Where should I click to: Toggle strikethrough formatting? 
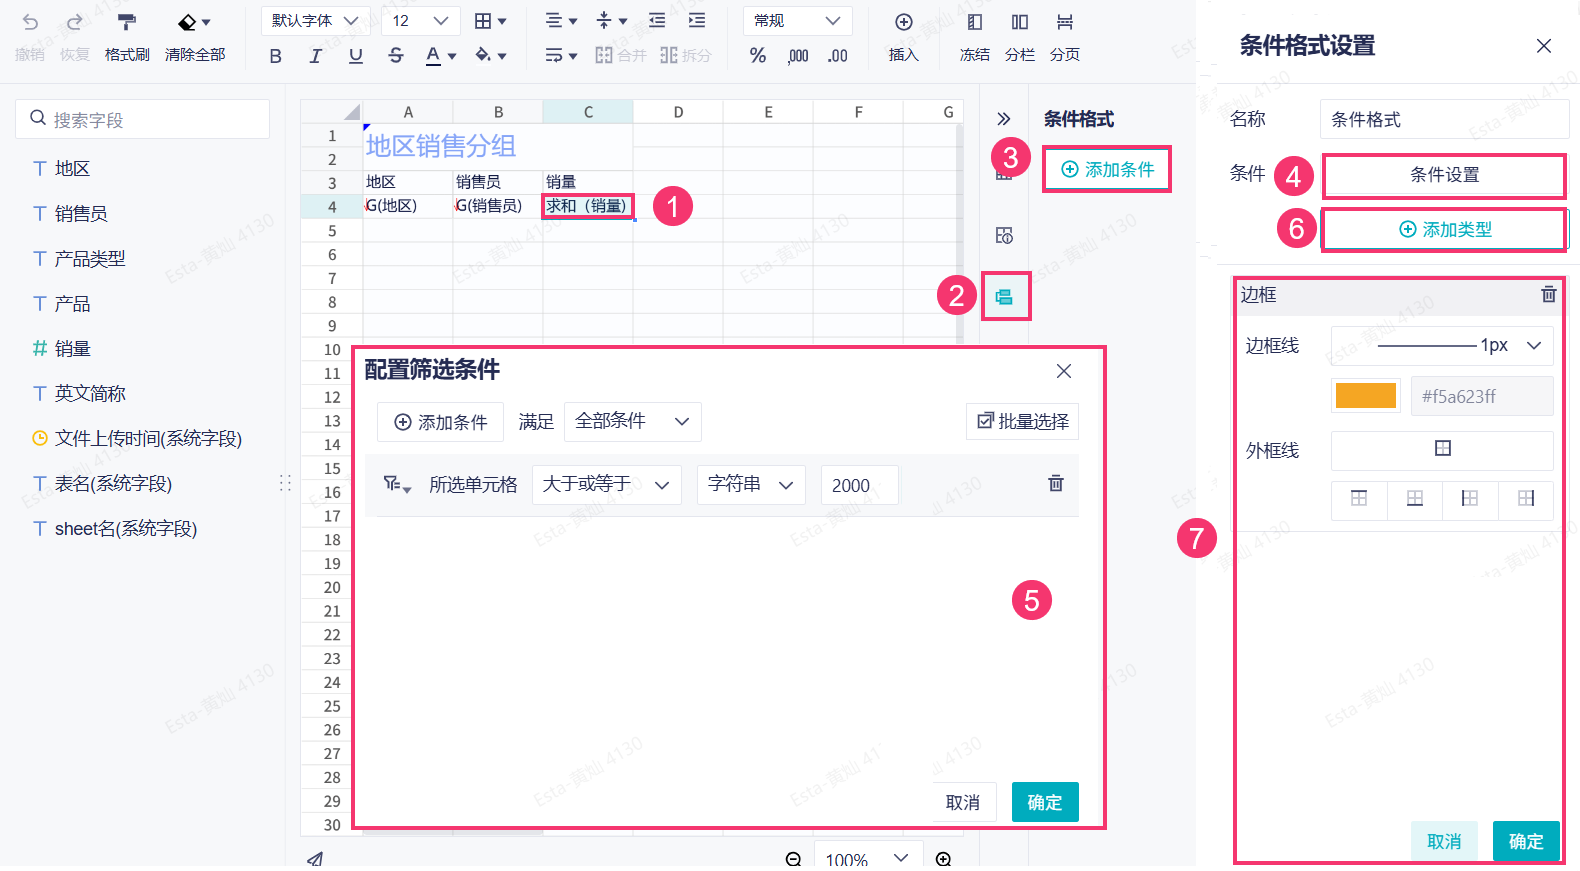tap(396, 56)
